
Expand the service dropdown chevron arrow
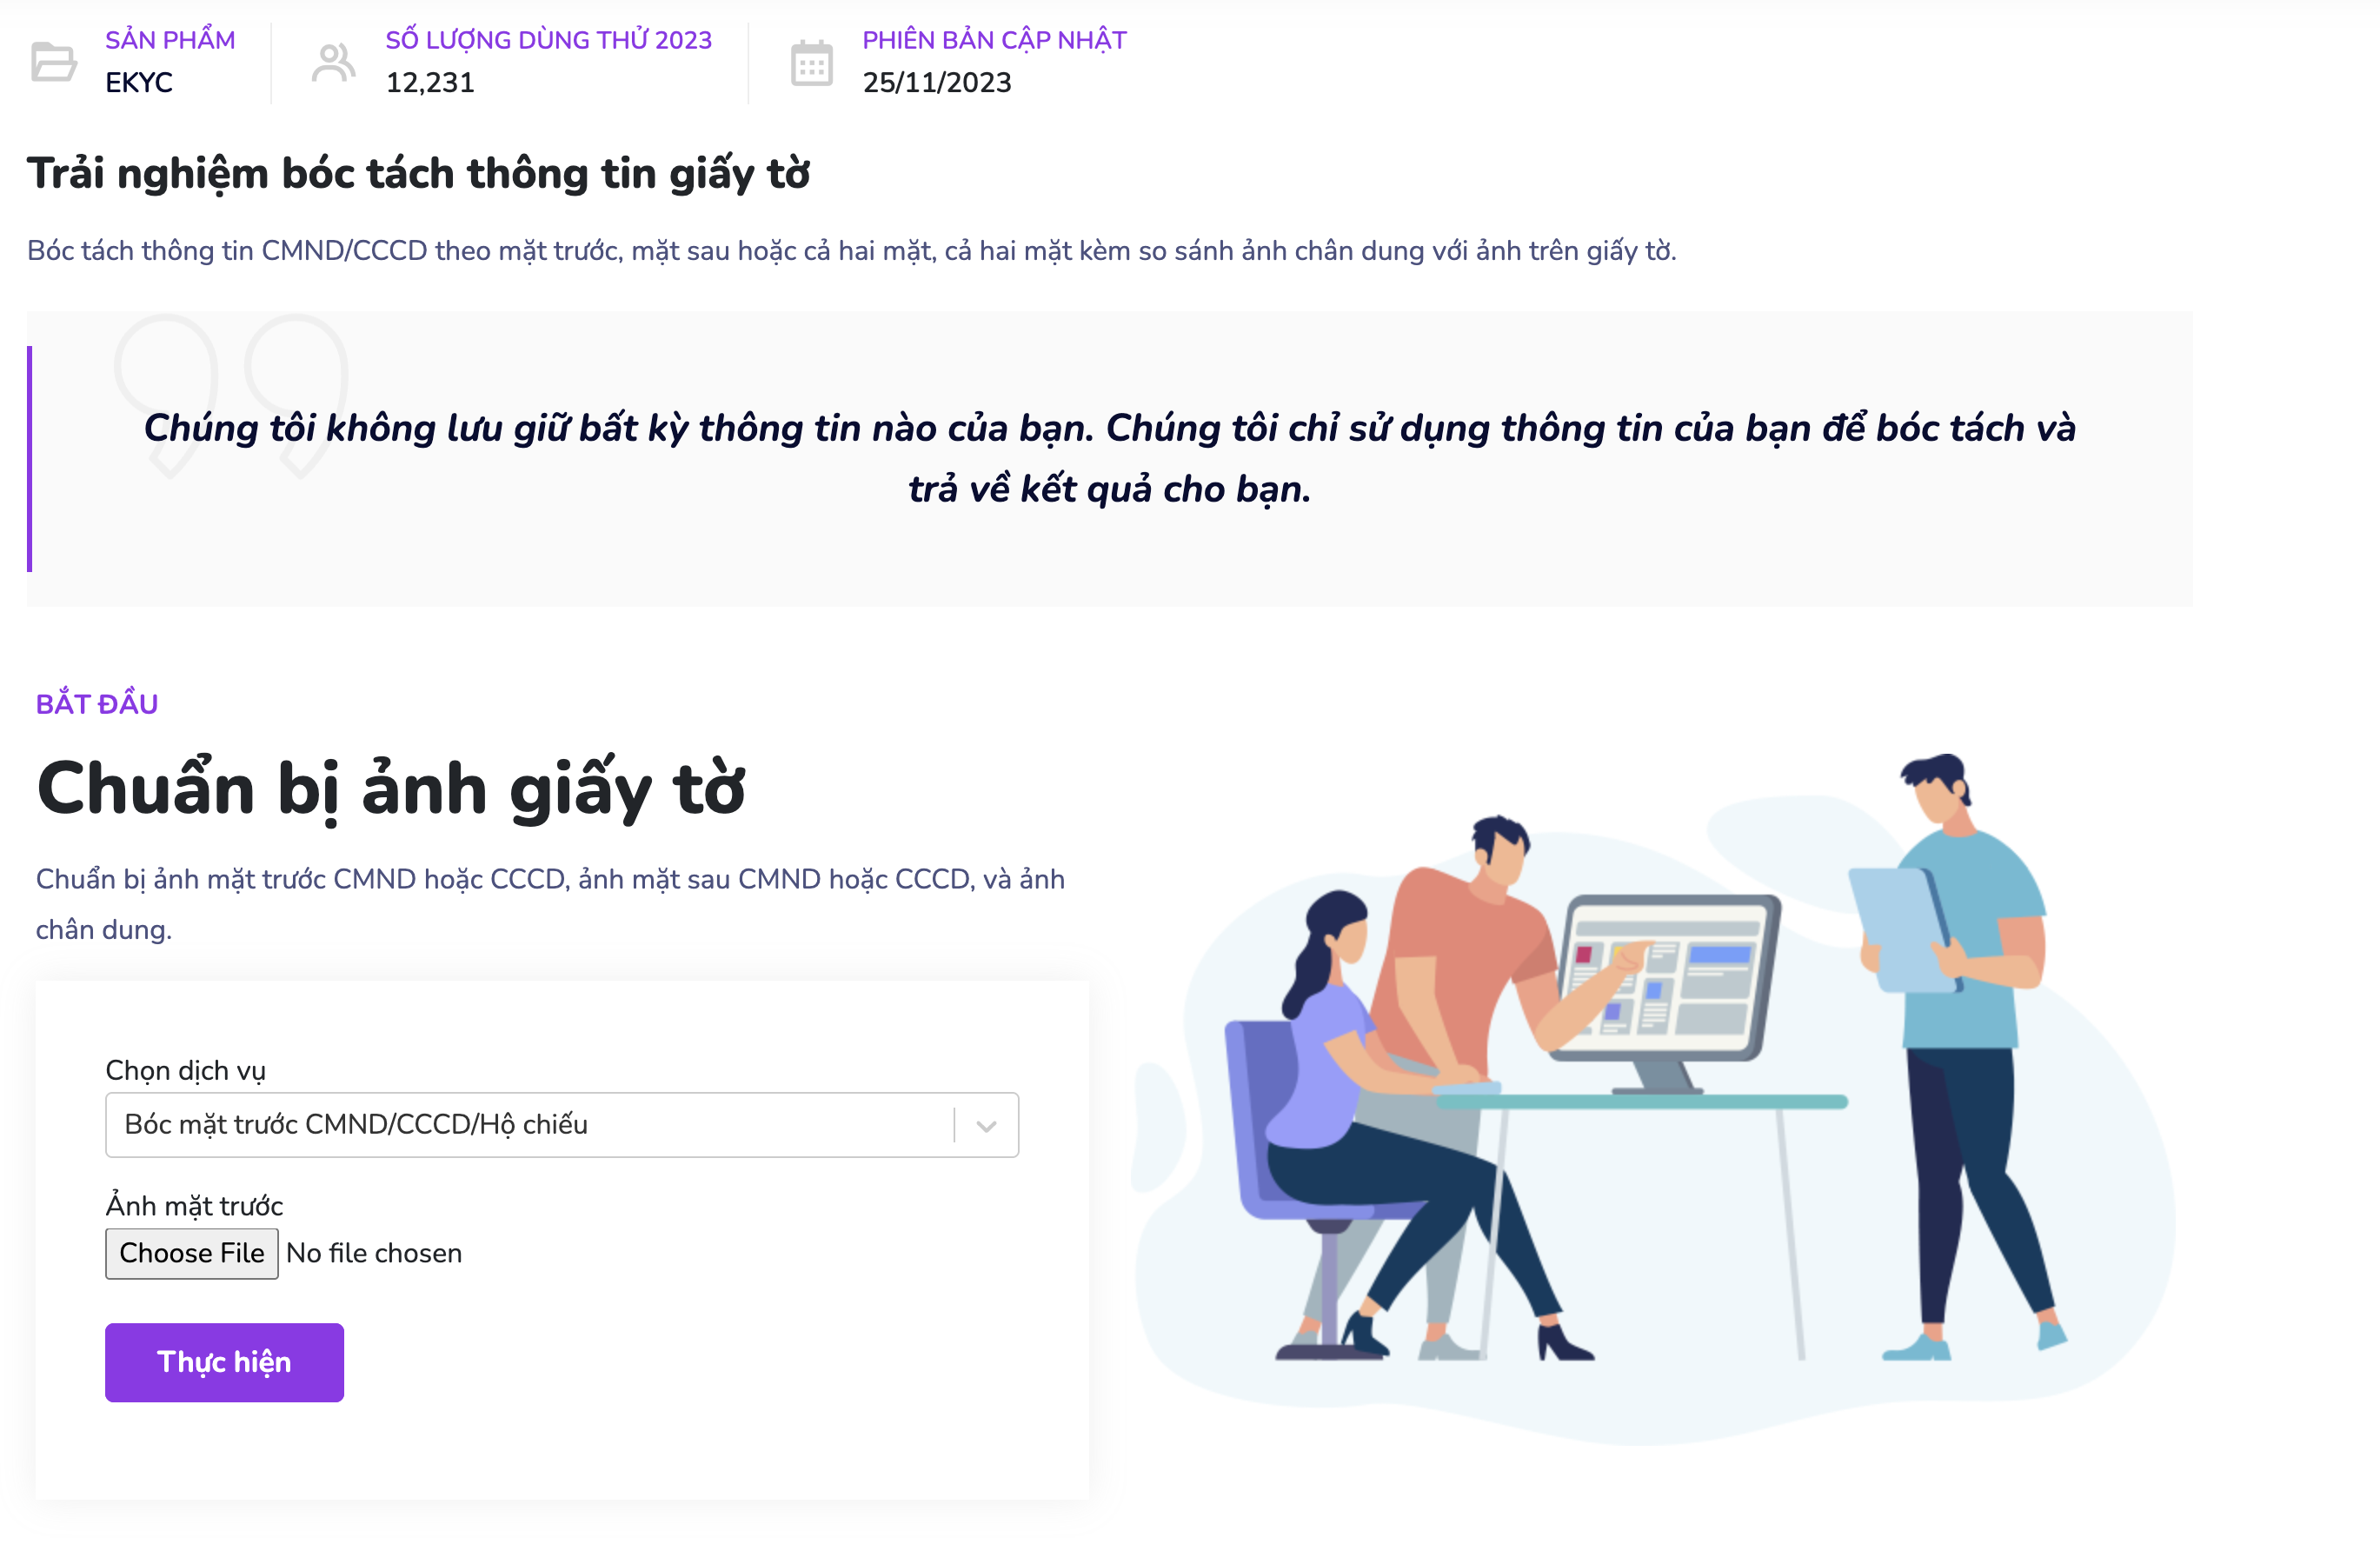986,1126
